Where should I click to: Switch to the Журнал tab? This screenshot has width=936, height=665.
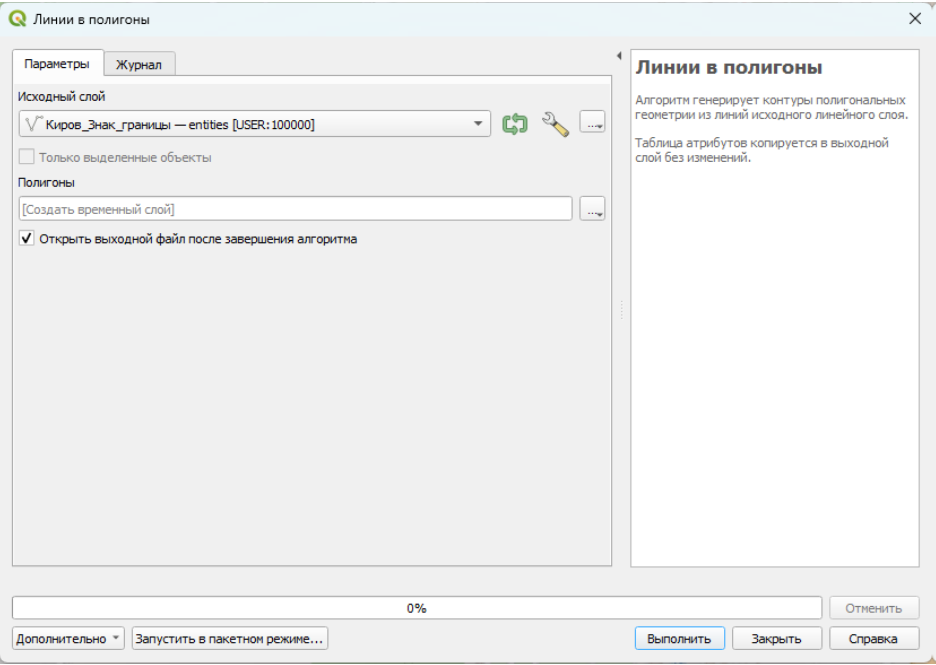tap(139, 64)
